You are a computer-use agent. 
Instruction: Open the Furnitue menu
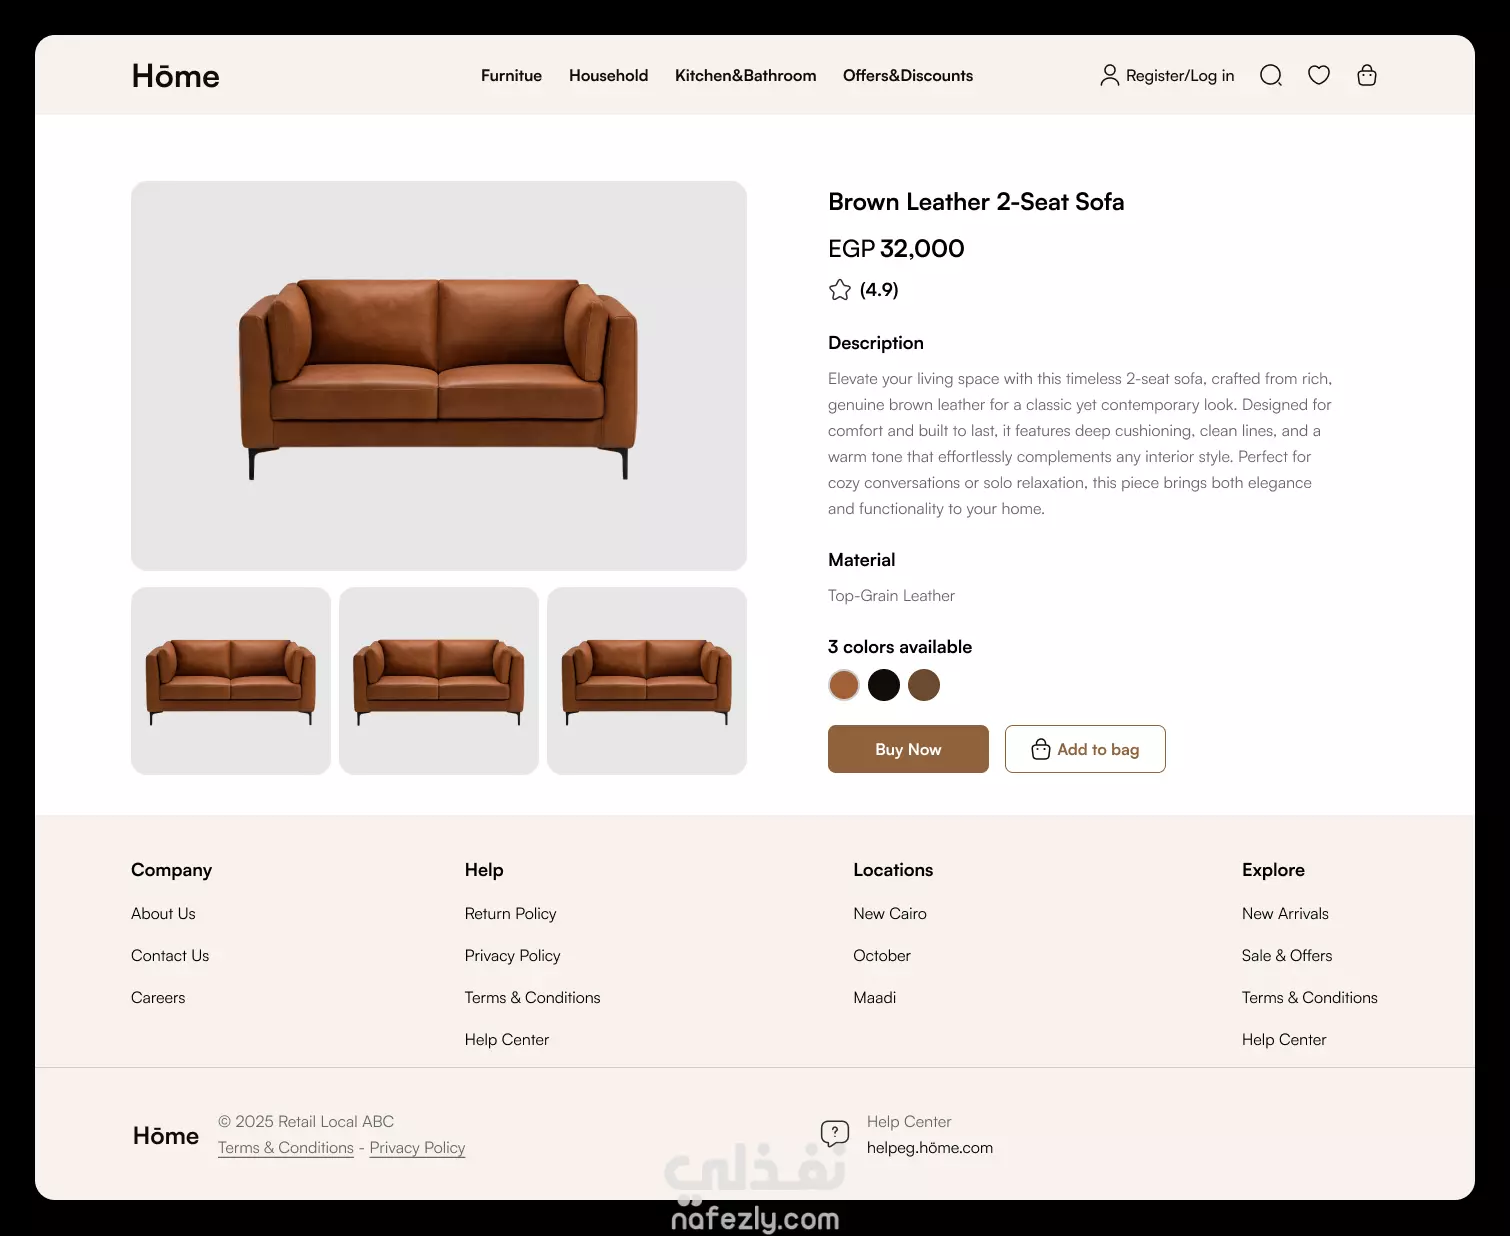click(511, 76)
